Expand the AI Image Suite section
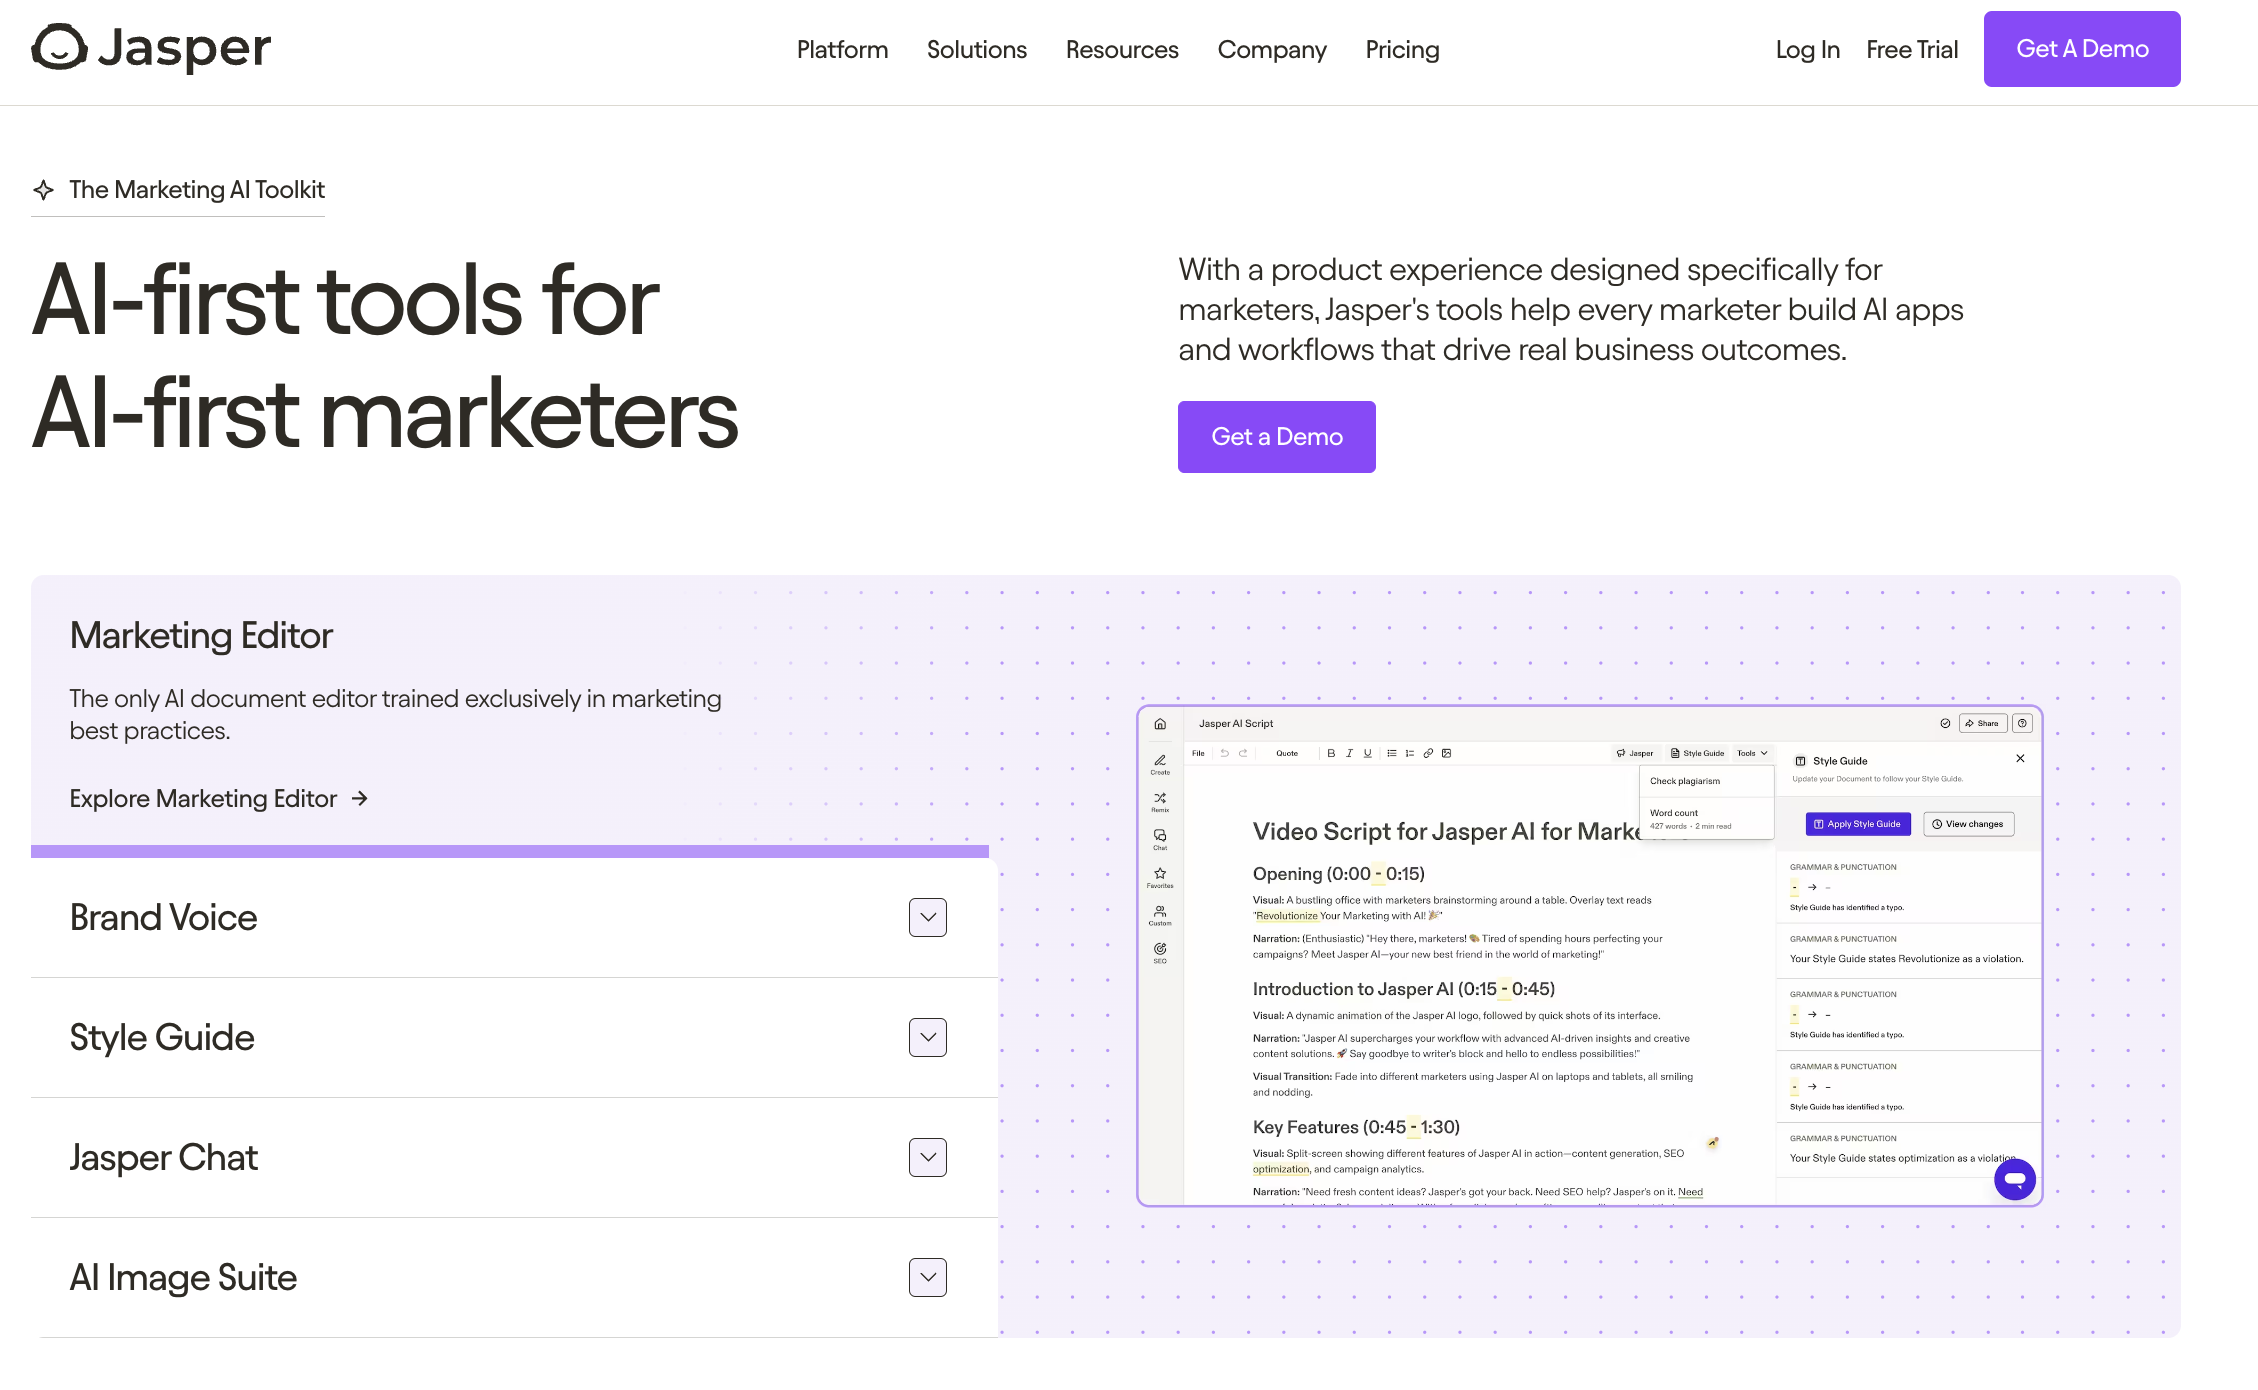The height and width of the screenshot is (1390, 2258). tap(929, 1276)
